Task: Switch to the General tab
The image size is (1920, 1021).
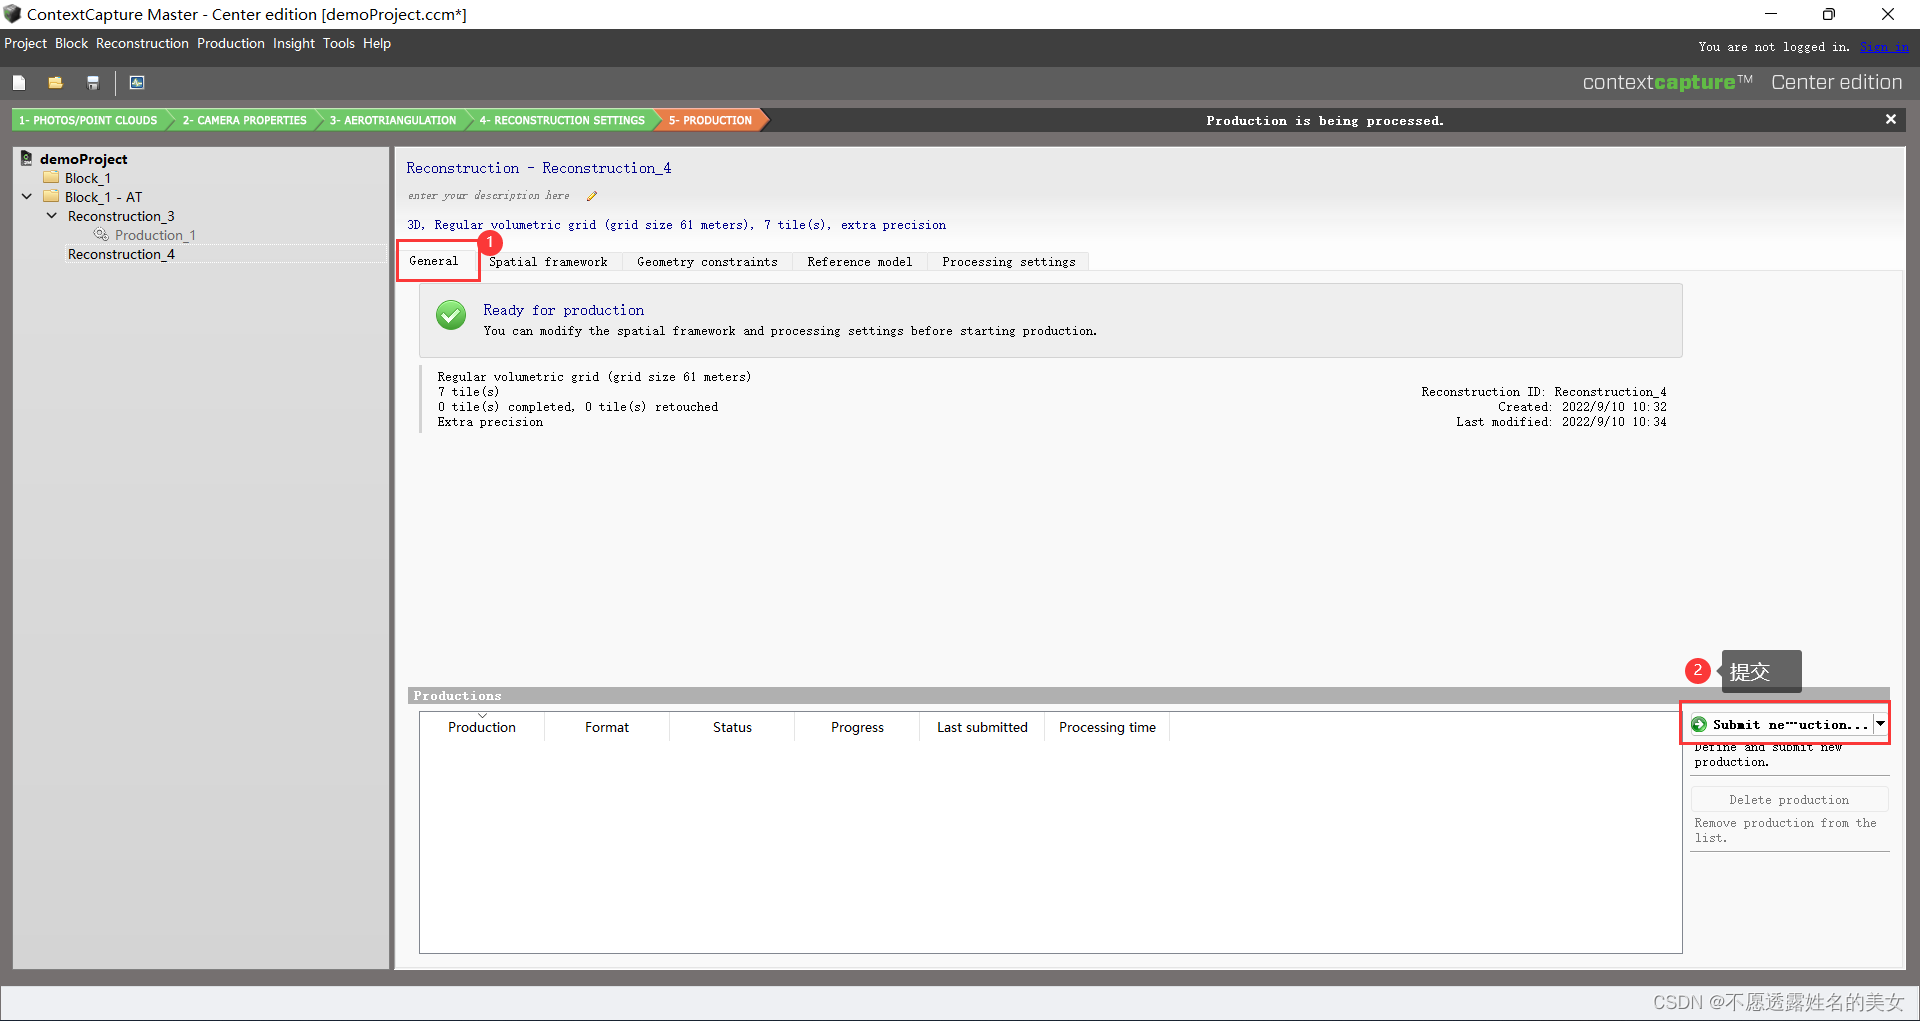Action: click(x=434, y=261)
